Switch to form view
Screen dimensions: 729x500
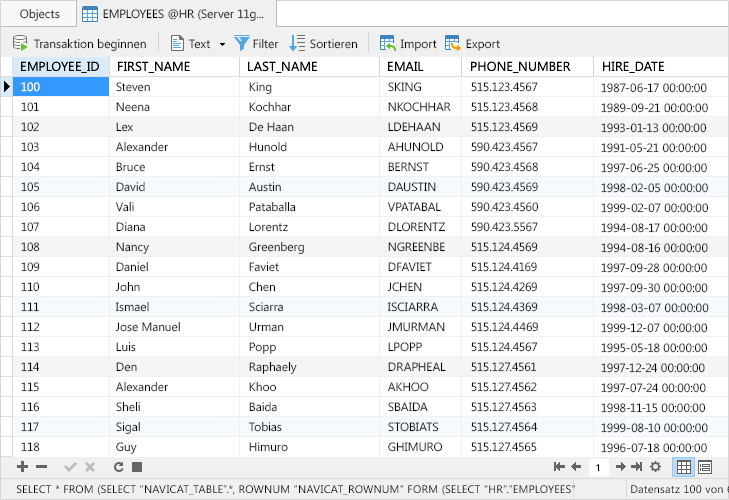[x=705, y=467]
